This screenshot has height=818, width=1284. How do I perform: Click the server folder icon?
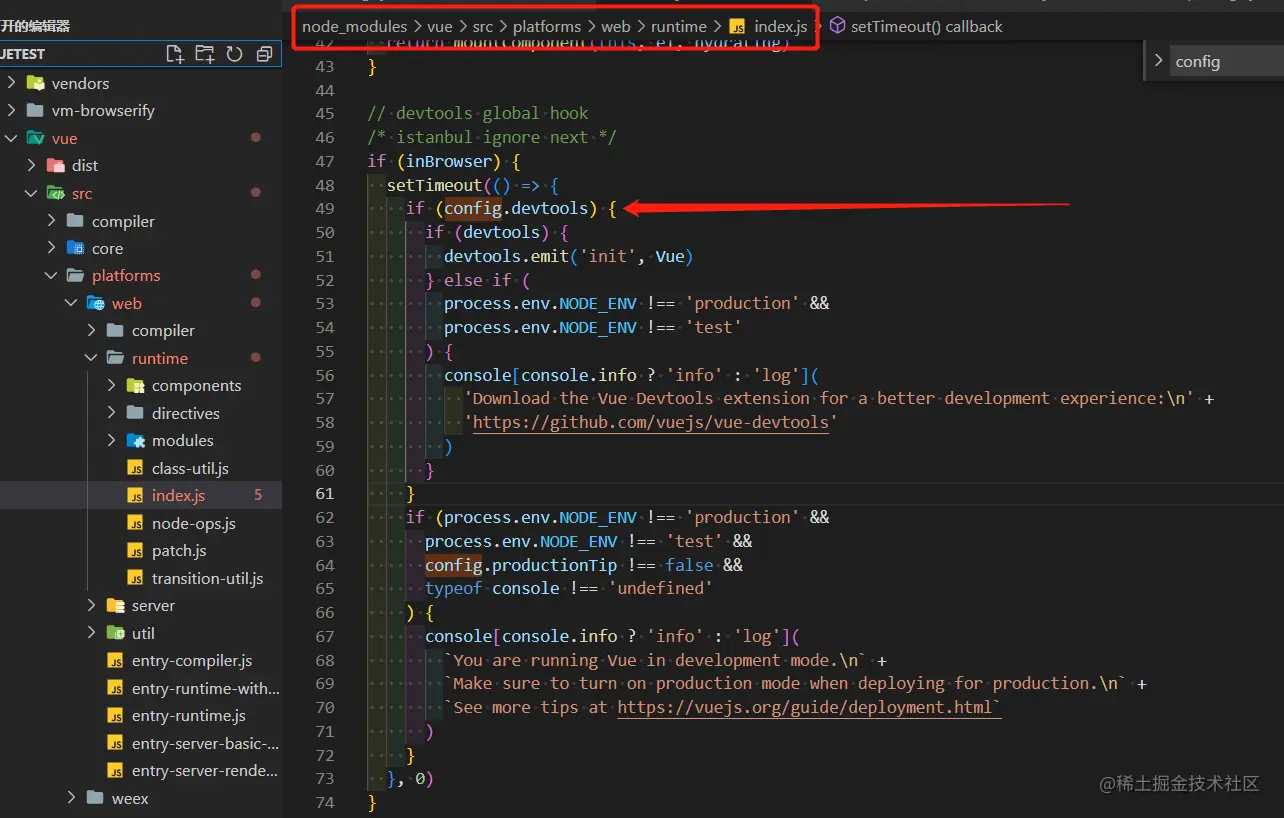115,606
